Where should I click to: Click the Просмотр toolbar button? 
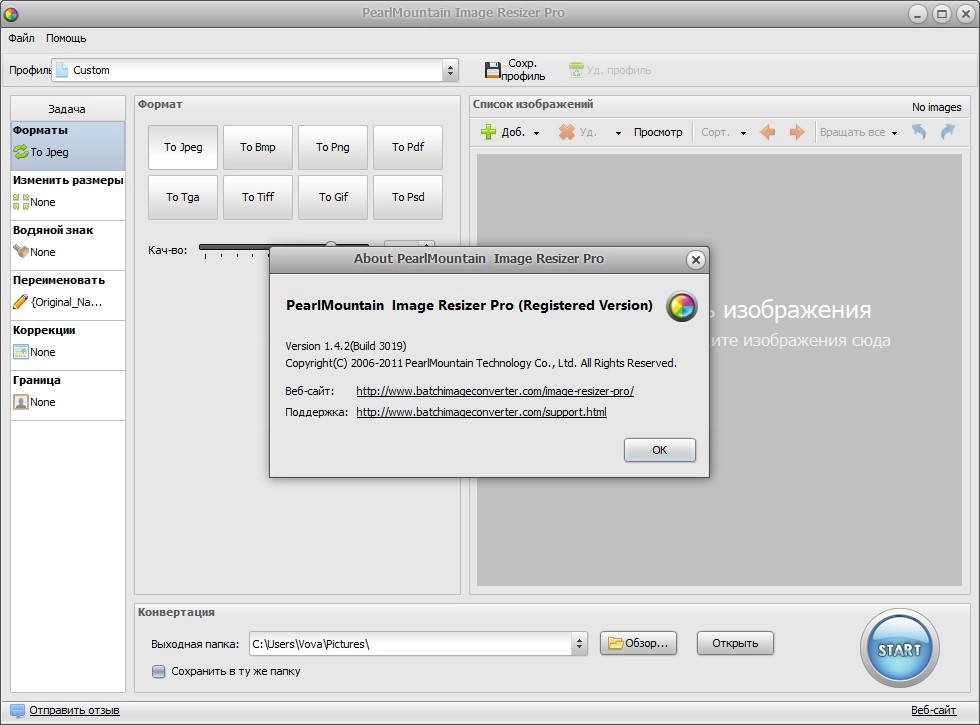658,132
